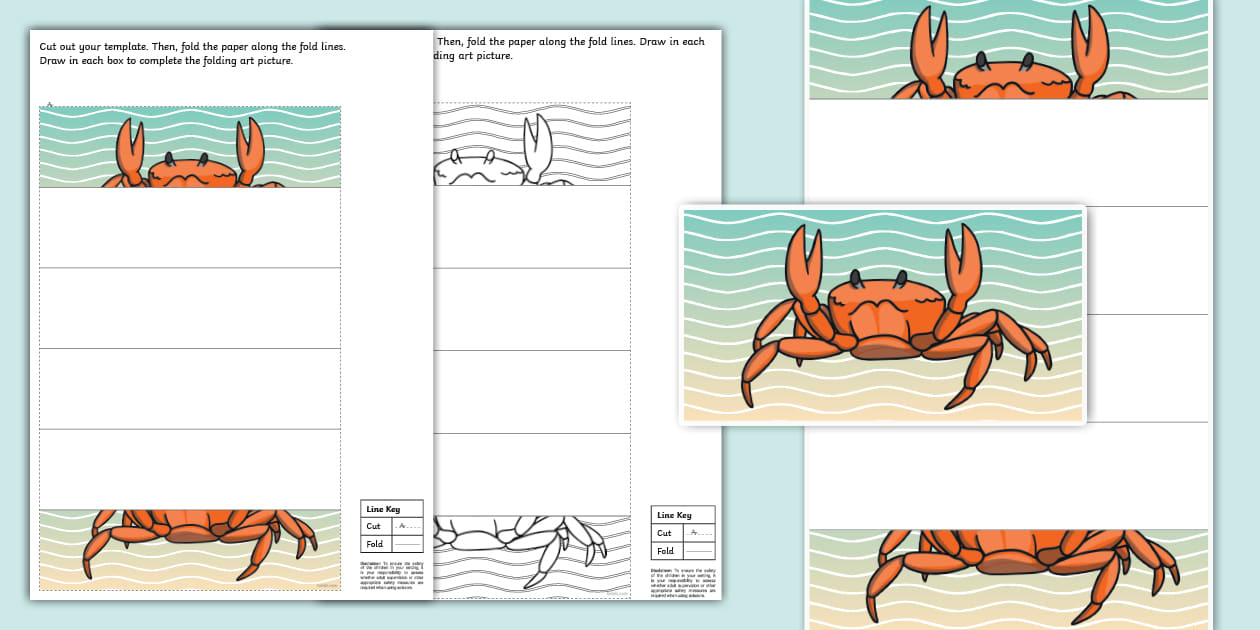
Task: Click the disclaimer text under the colour worksheet key
Action: point(391,573)
